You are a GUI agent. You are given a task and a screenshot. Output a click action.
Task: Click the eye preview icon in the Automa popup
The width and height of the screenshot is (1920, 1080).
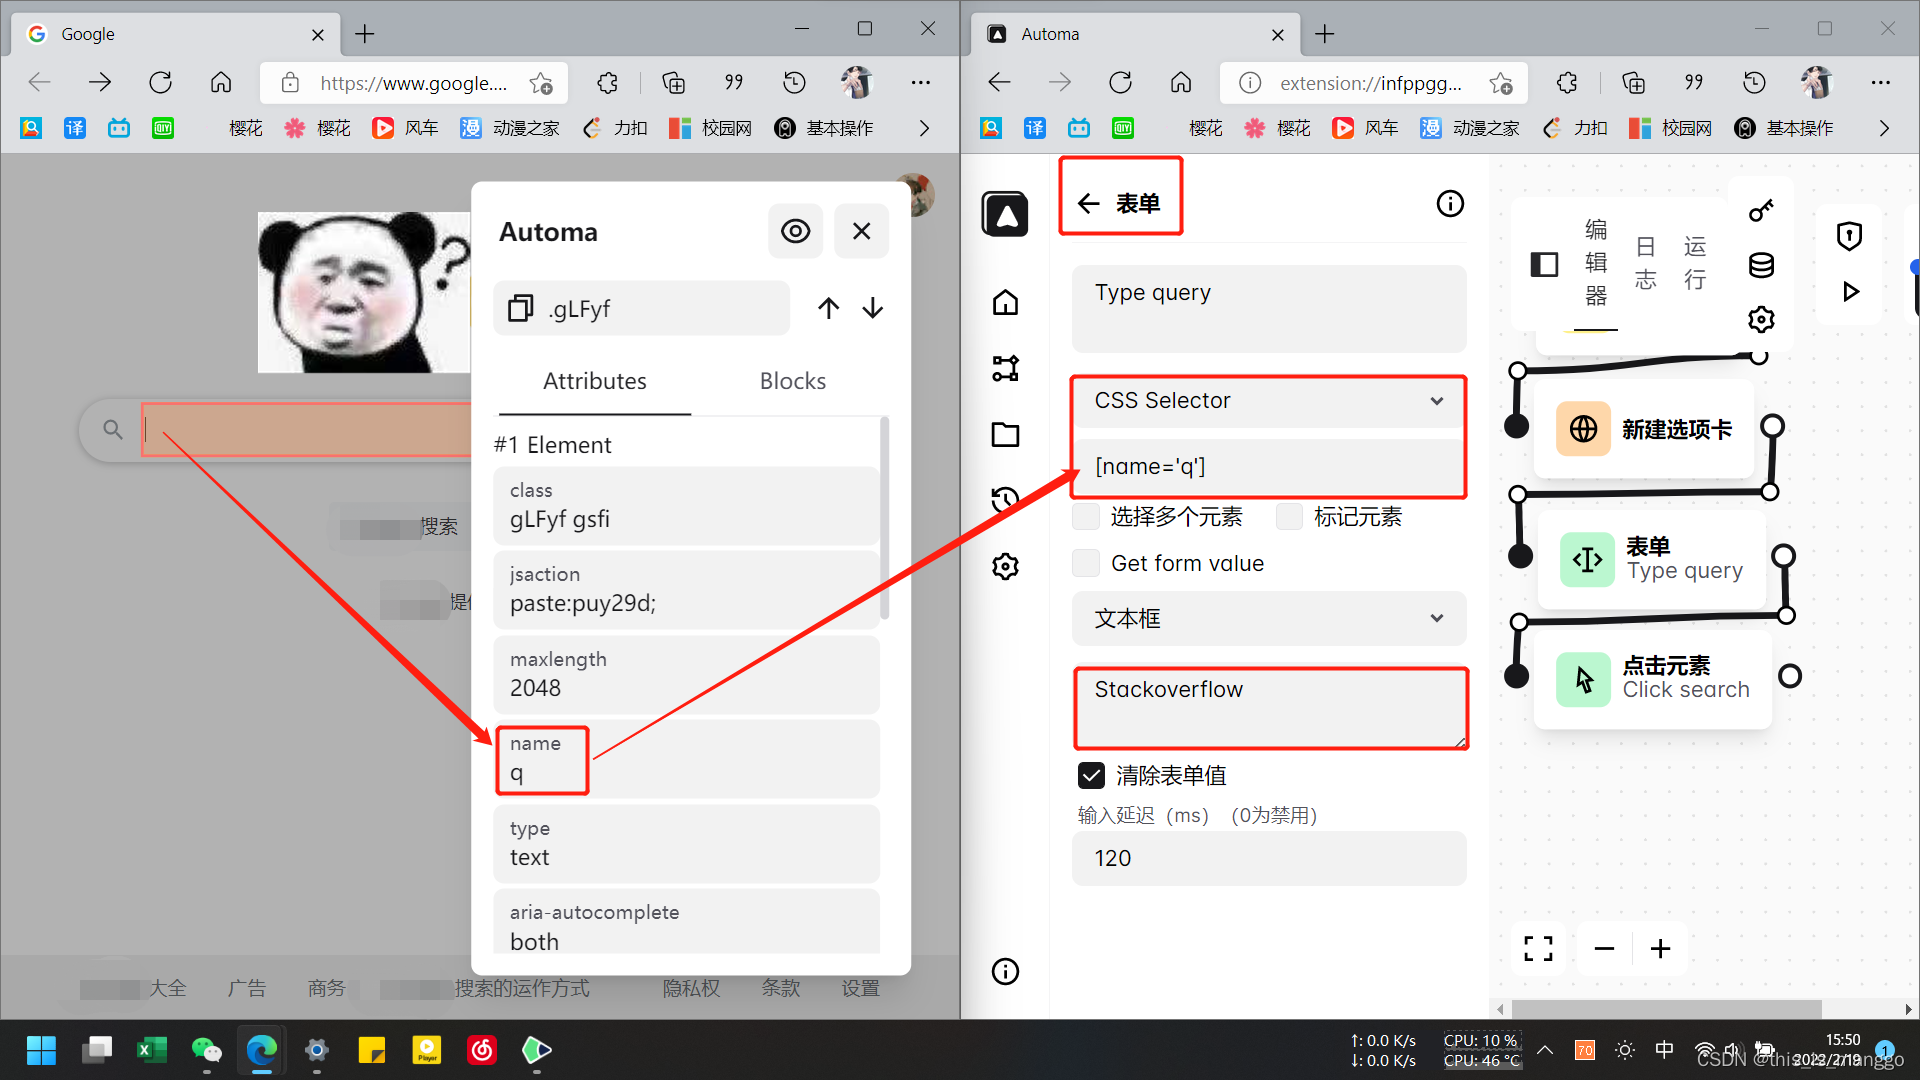pyautogui.click(x=795, y=231)
